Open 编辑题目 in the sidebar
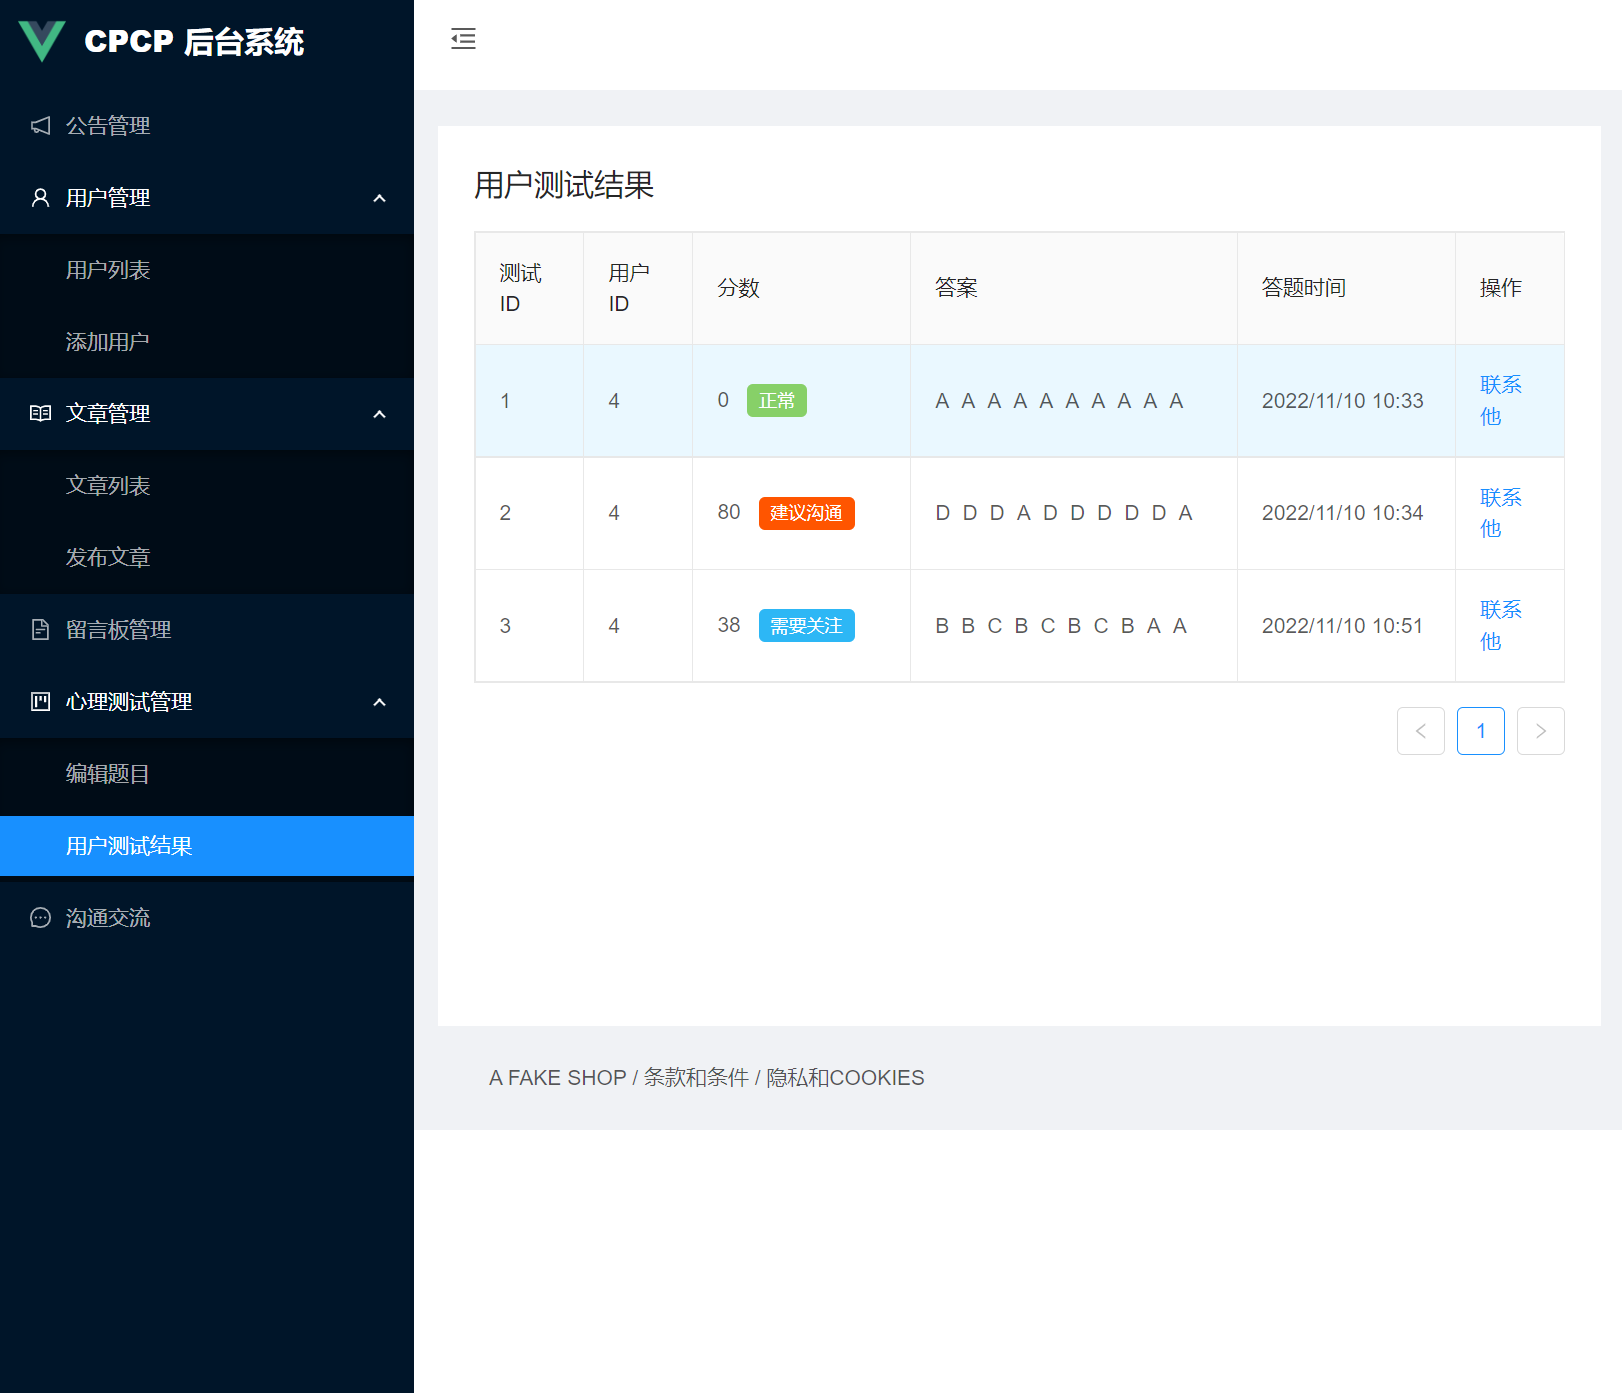The width and height of the screenshot is (1622, 1393). pyautogui.click(x=207, y=774)
